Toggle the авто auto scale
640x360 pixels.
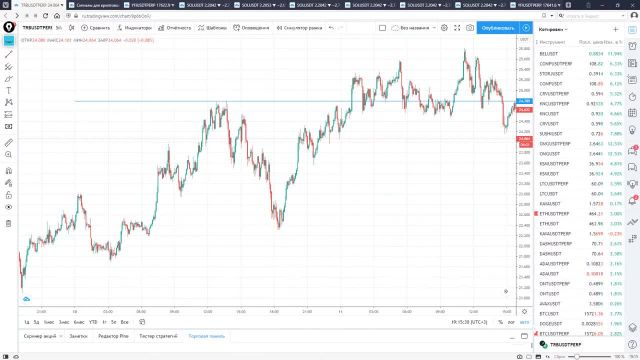[524, 322]
